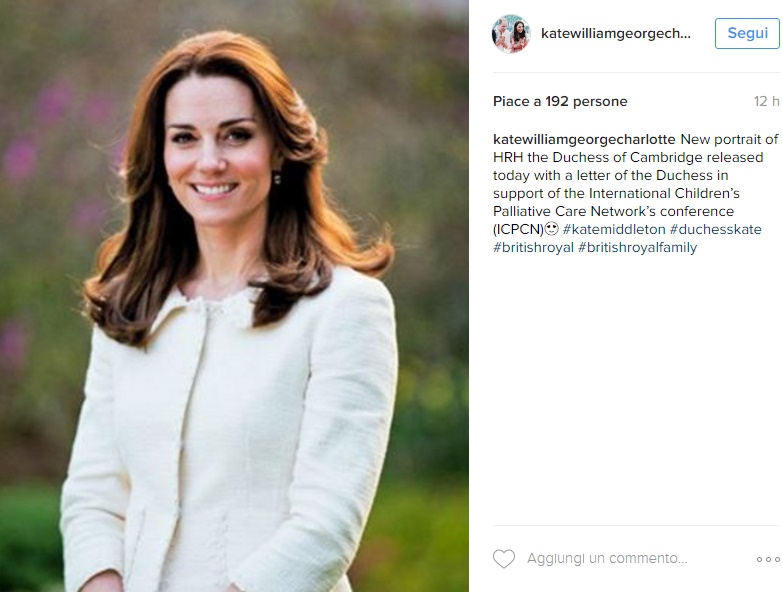View who liked via Piace a 192 persone

[x=560, y=101]
